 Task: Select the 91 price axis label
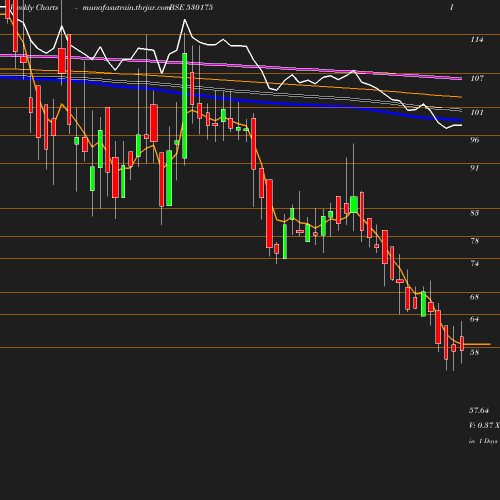(x=475, y=168)
